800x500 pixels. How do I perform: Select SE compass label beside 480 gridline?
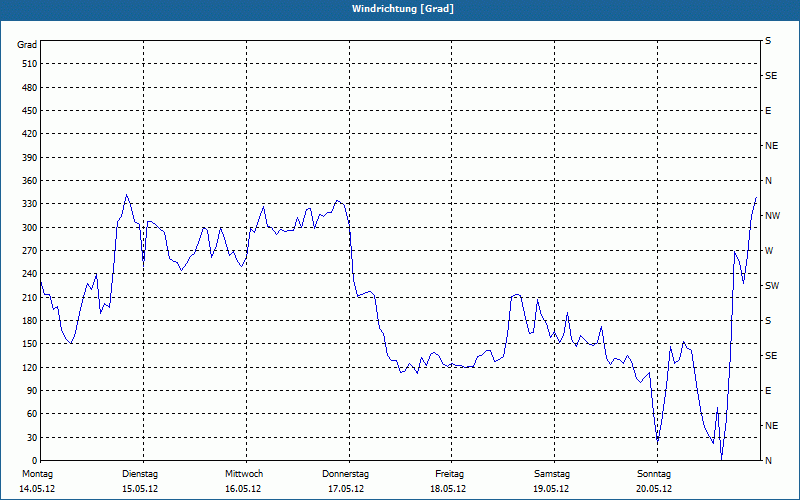pos(771,76)
